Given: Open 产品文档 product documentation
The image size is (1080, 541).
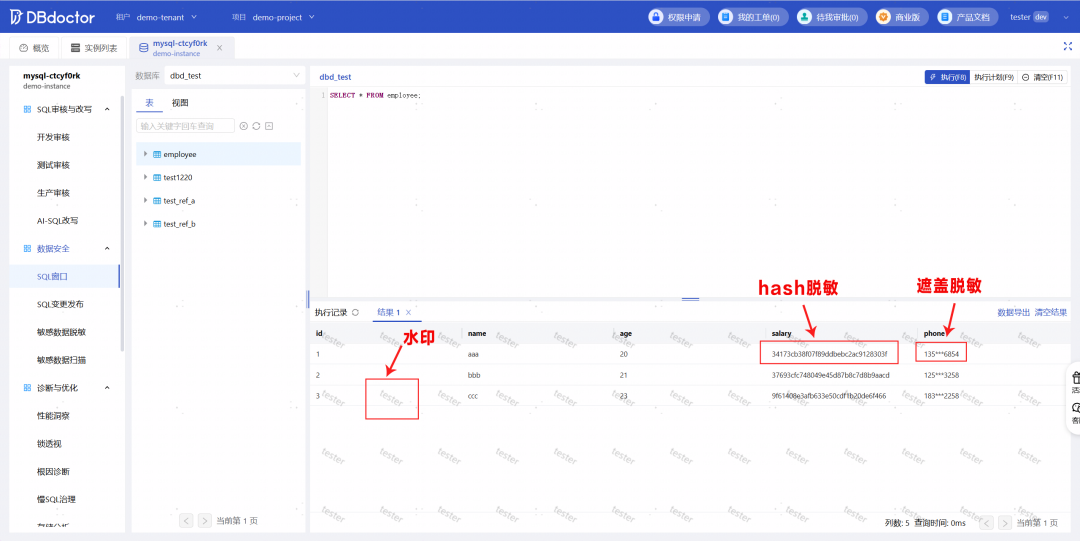Looking at the screenshot, I should click(967, 17).
